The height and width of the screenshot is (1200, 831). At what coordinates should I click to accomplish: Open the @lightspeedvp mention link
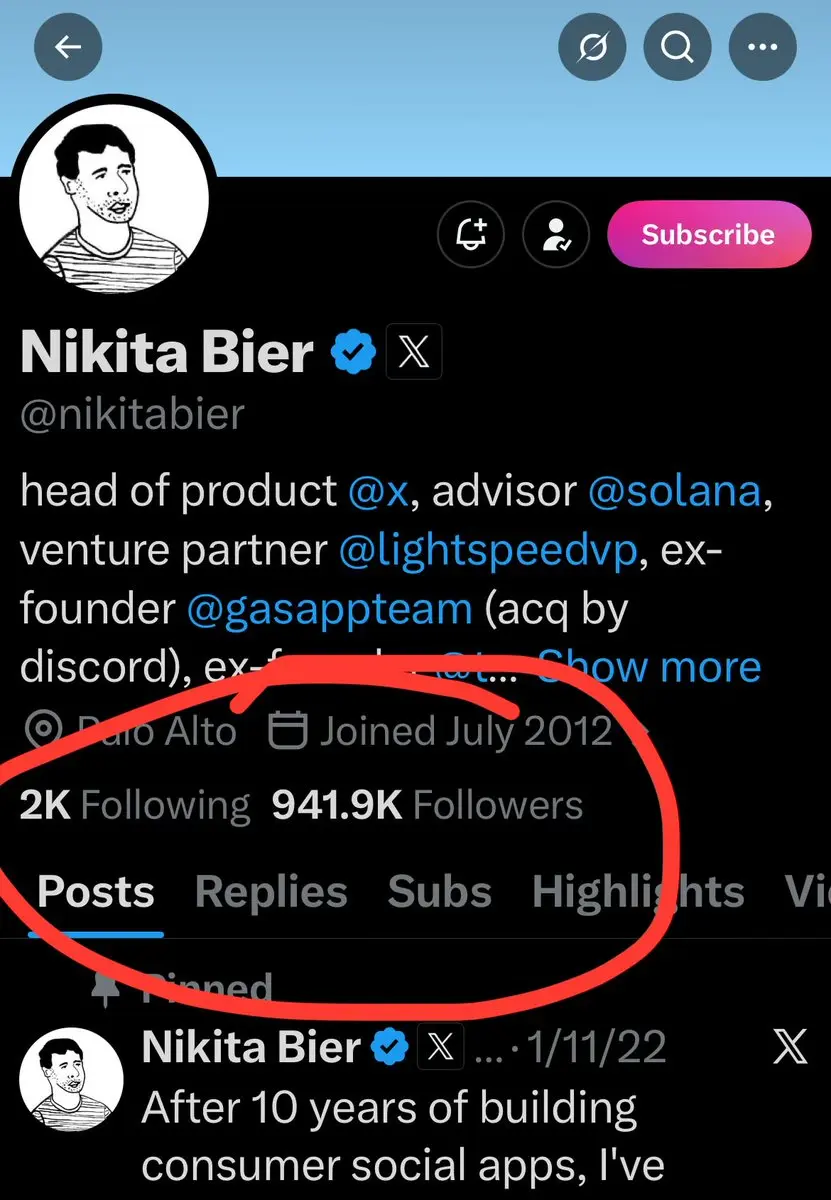[488, 550]
